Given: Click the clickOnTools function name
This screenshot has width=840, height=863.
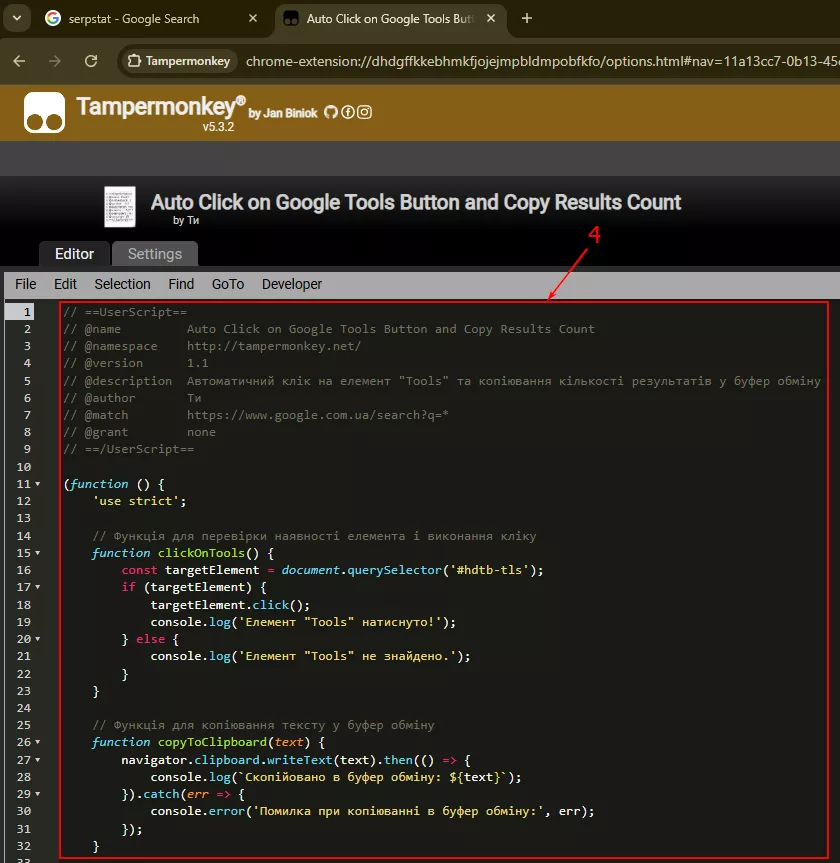Looking at the screenshot, I should click(201, 553).
